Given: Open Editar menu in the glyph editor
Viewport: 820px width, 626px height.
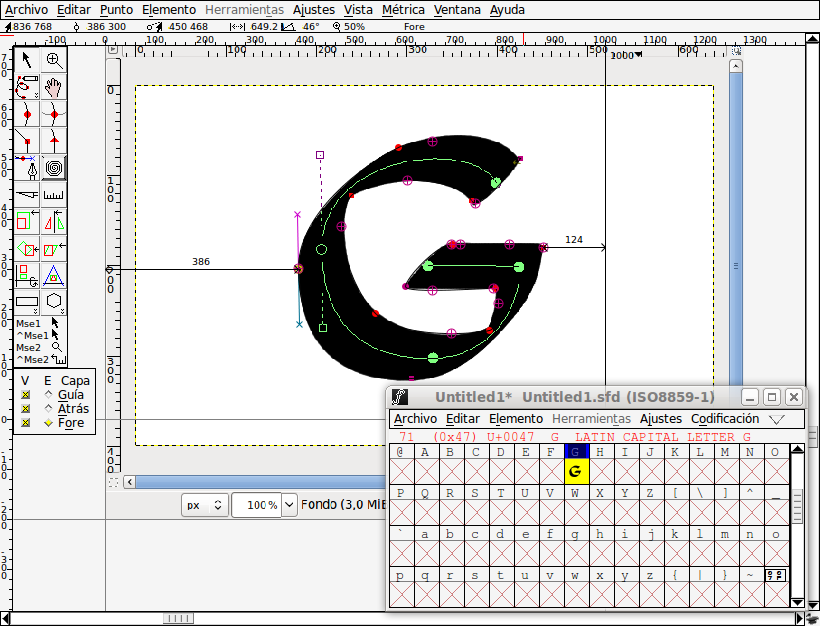Looking at the screenshot, I should pos(74,10).
